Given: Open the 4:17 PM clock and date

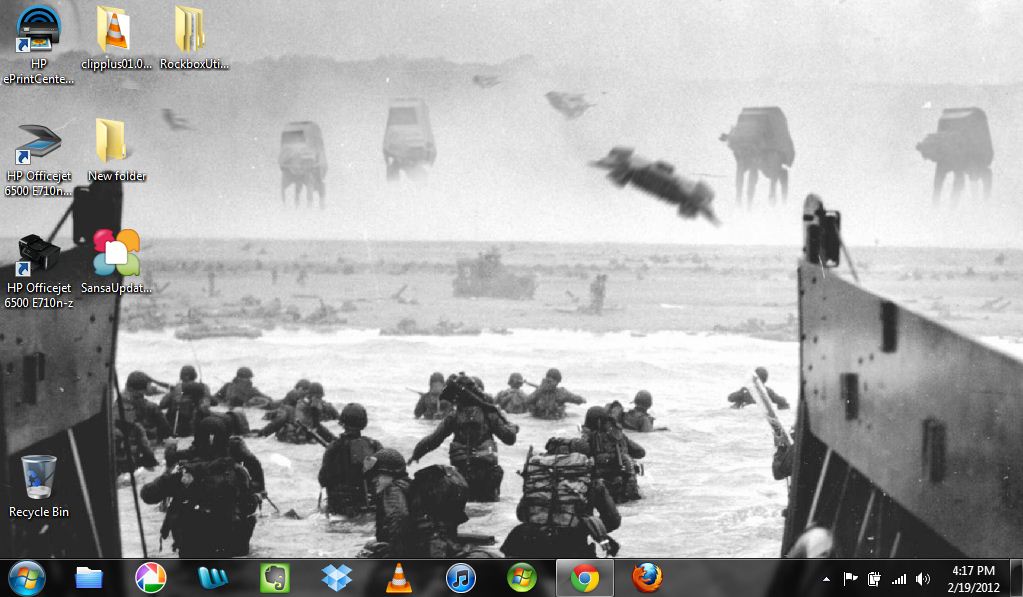Looking at the screenshot, I should point(973,579).
